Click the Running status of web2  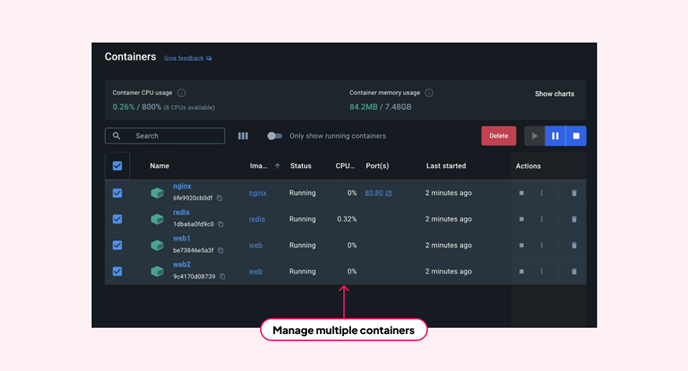(302, 271)
